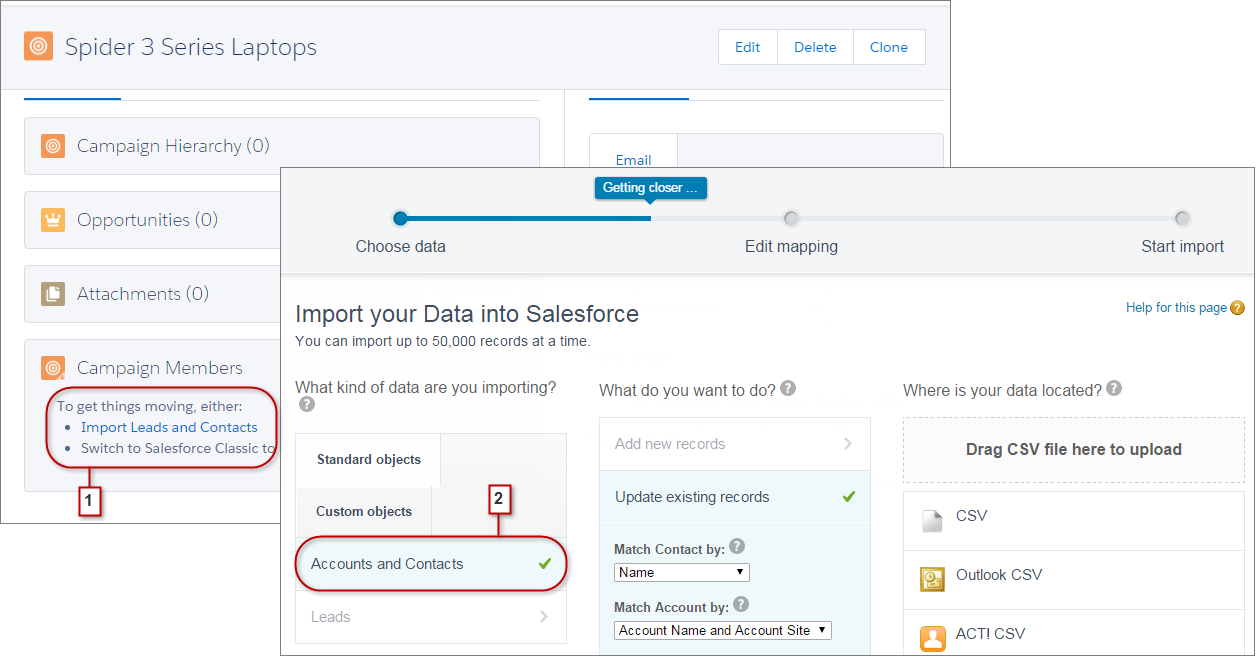
Task: Click green checkmark on Accounts and Contacts
Action: (545, 564)
